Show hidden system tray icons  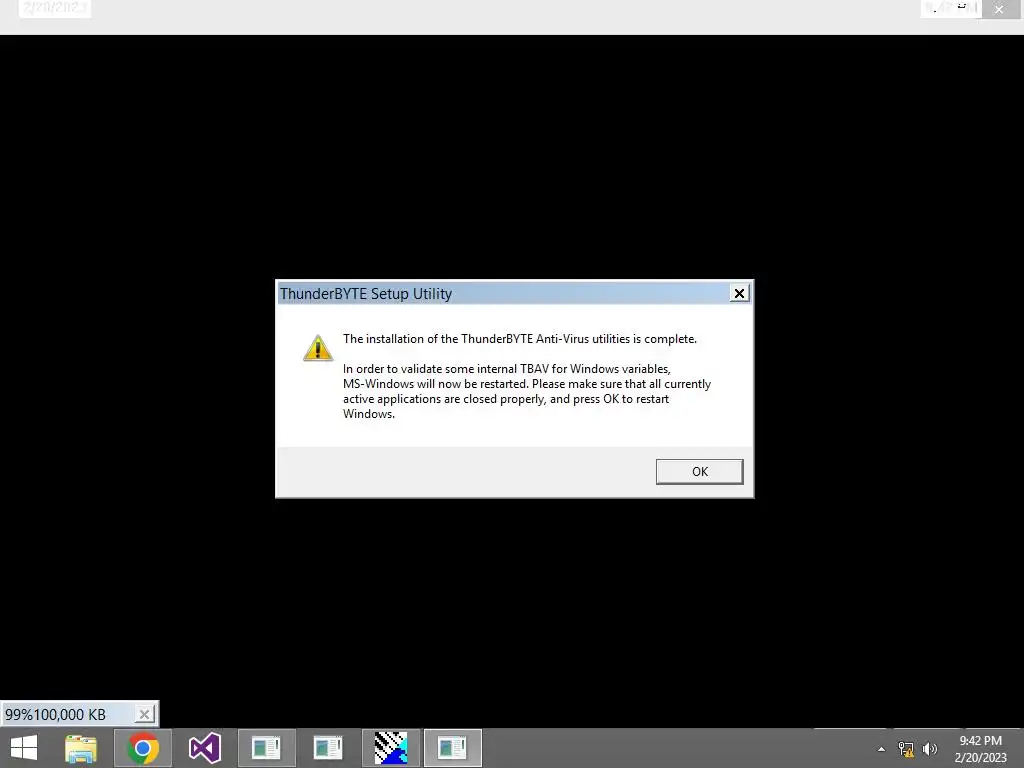pos(882,749)
